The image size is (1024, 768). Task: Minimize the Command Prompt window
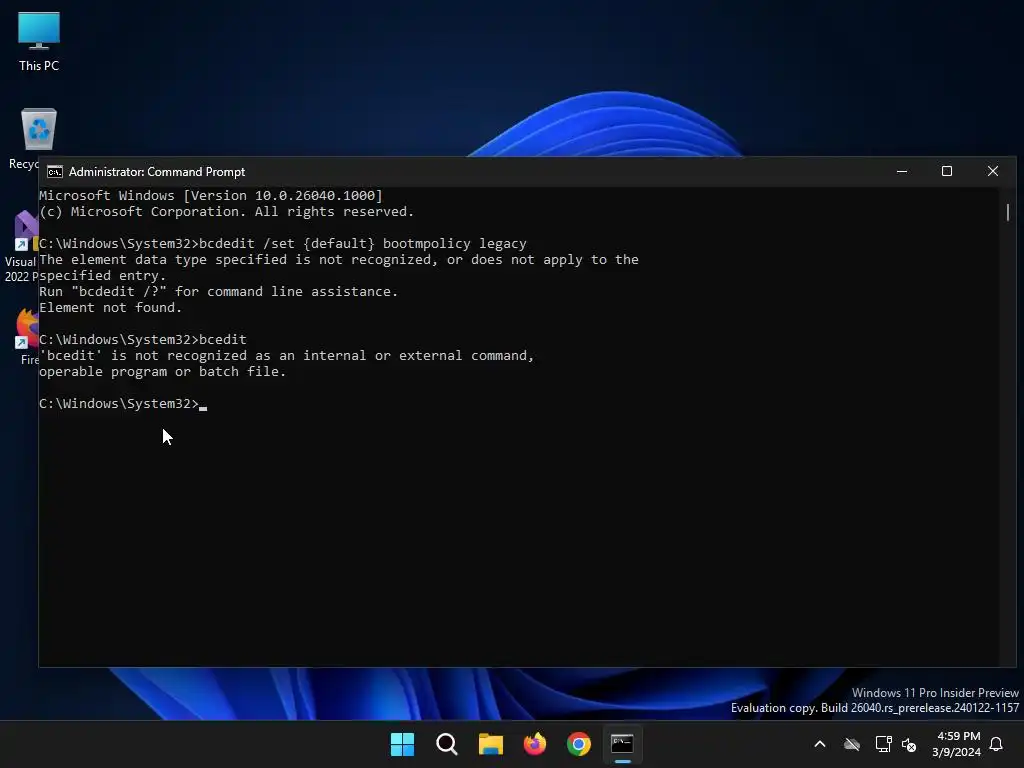click(902, 171)
